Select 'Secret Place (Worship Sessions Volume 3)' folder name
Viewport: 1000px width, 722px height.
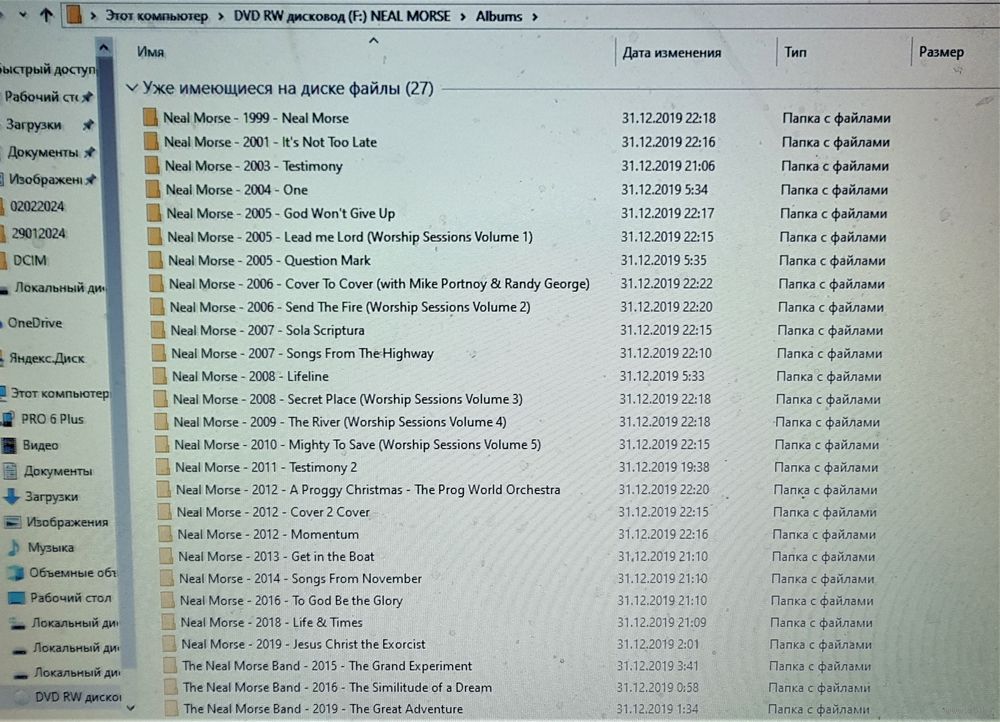pyautogui.click(x=348, y=399)
